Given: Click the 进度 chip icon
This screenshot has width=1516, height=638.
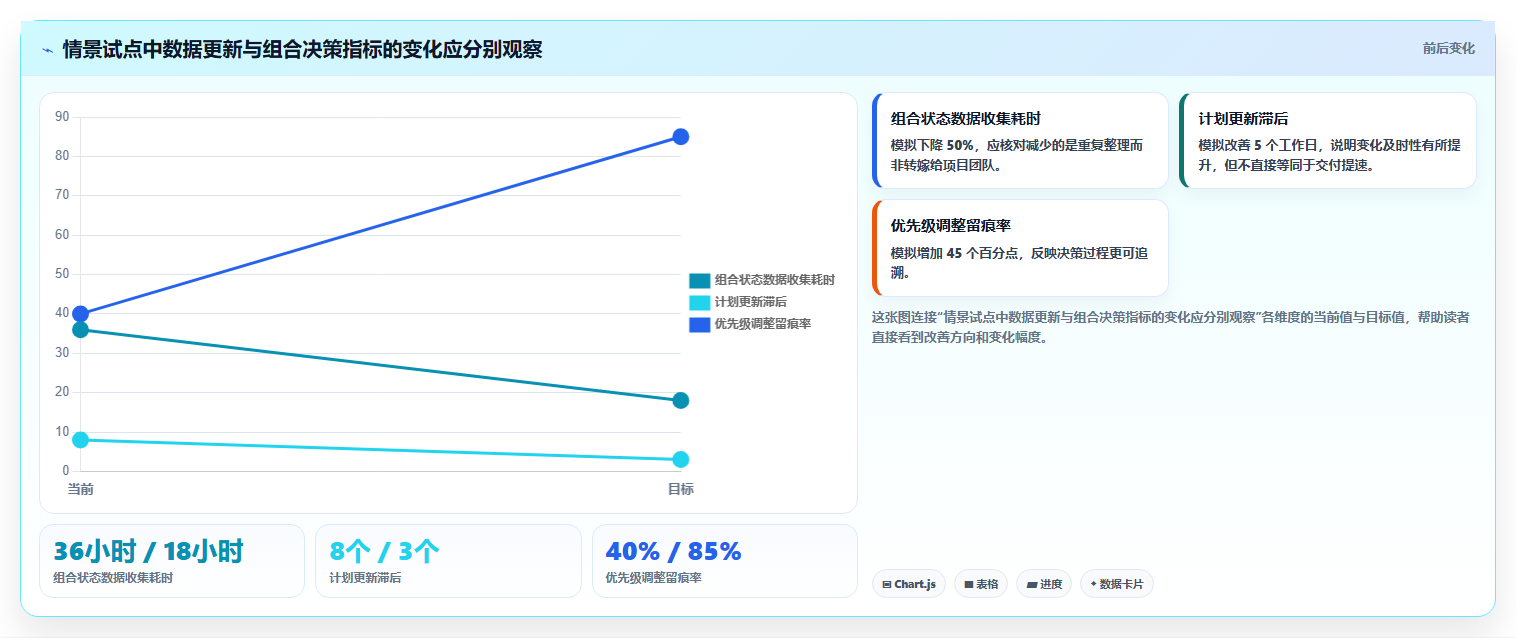Looking at the screenshot, I should pyautogui.click(x=1031, y=584).
